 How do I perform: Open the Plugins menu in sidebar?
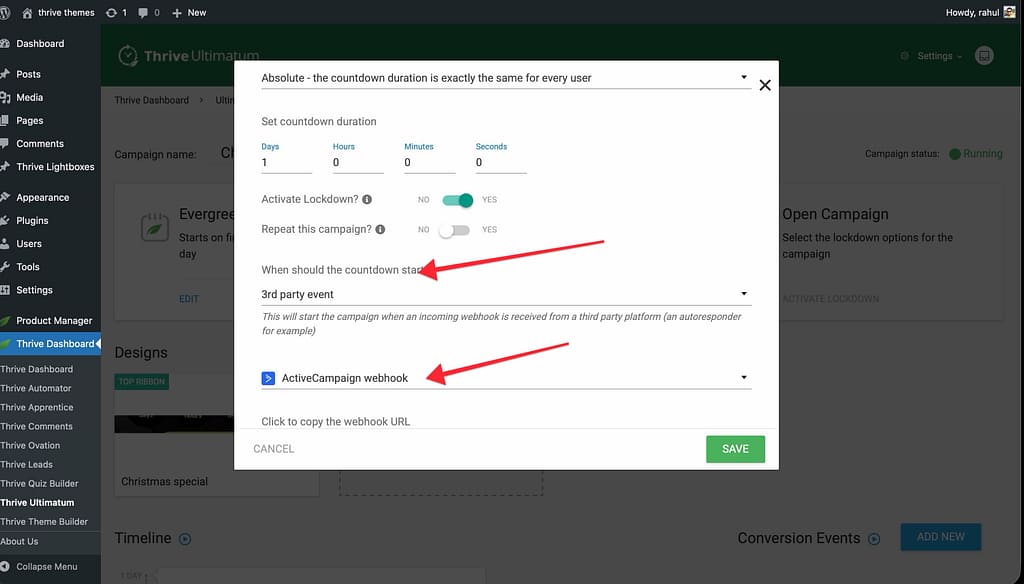click(x=32, y=221)
